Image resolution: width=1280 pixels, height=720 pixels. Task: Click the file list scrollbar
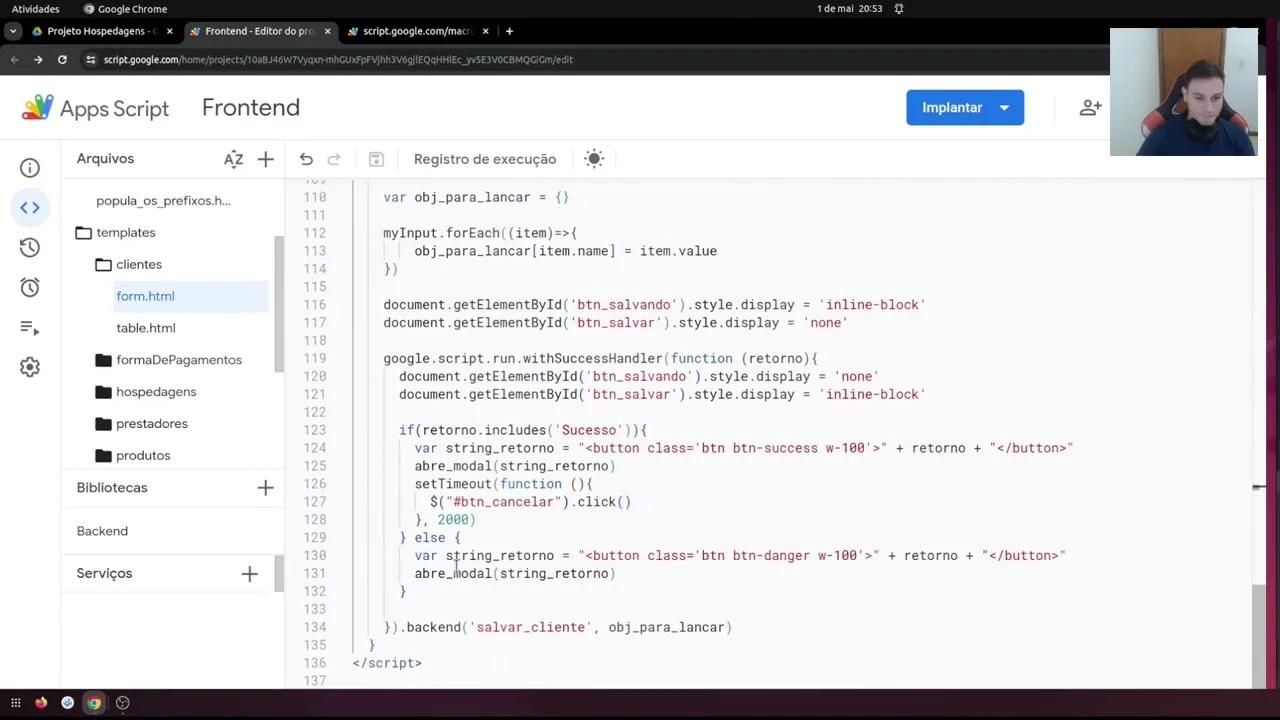280,302
